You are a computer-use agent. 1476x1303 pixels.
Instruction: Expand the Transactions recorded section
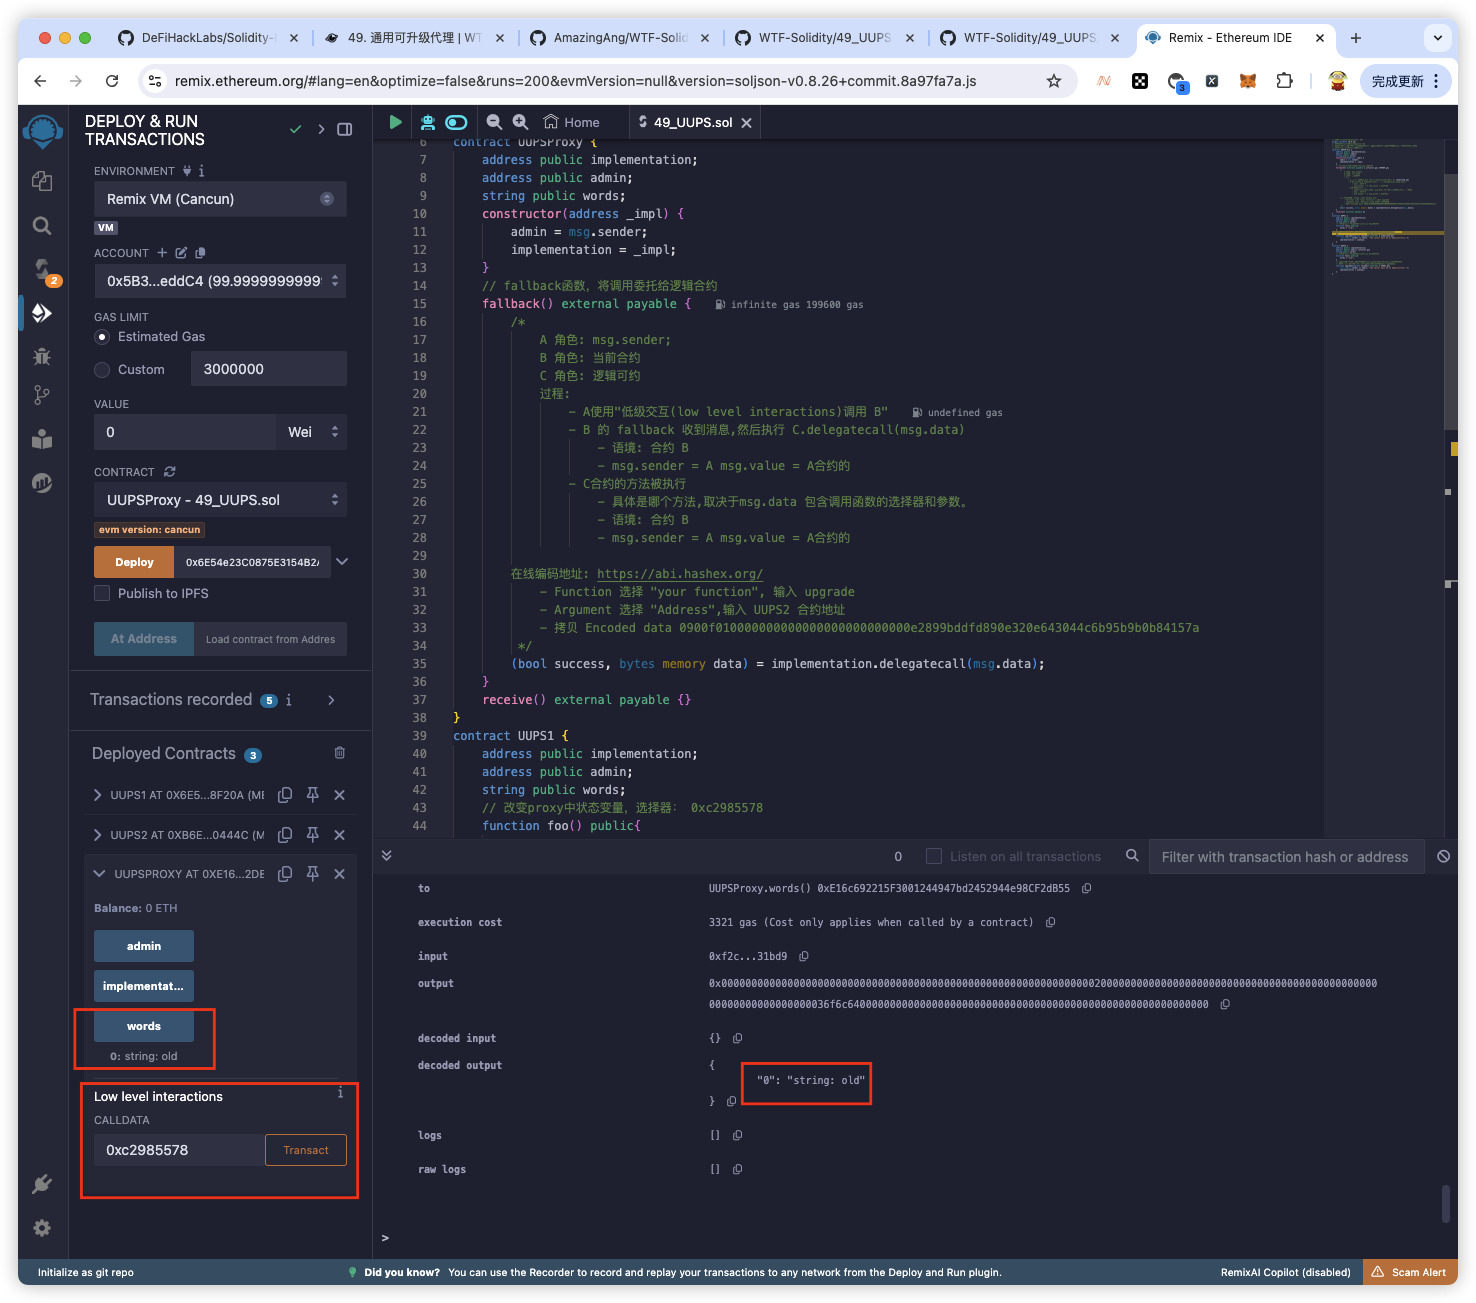(x=331, y=700)
